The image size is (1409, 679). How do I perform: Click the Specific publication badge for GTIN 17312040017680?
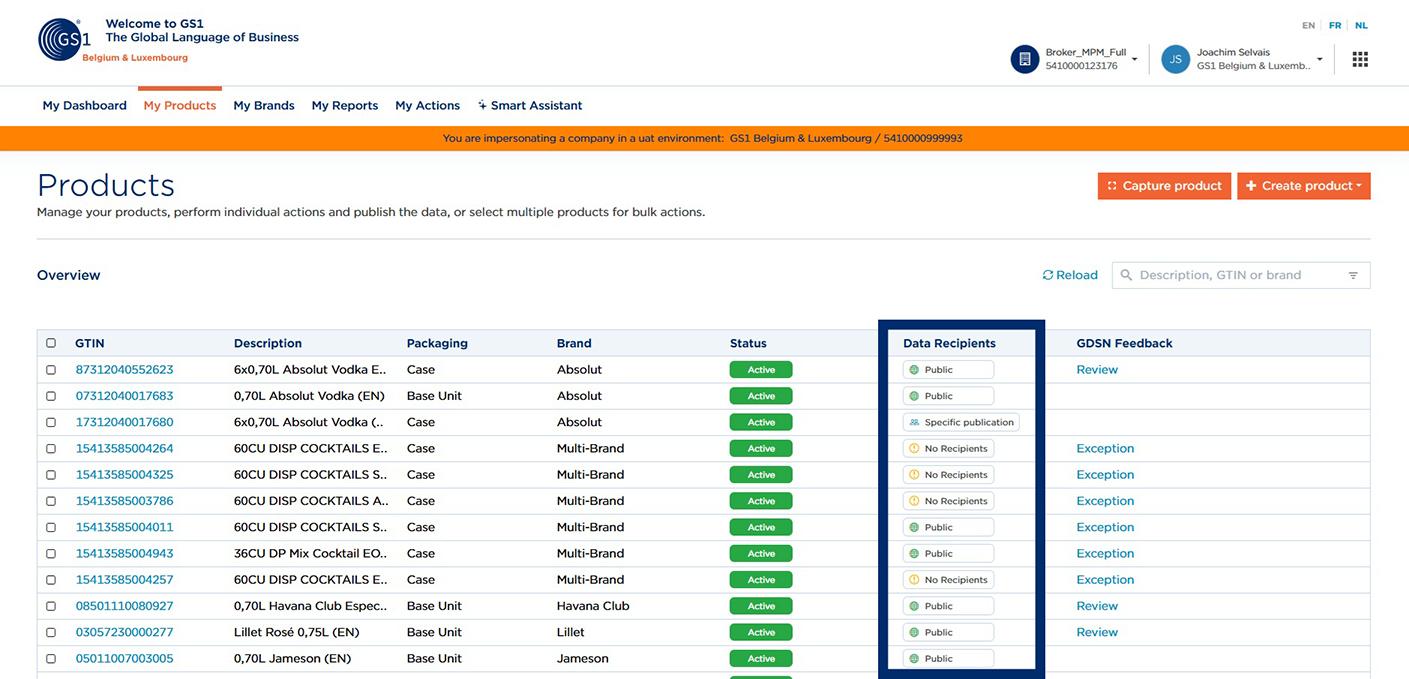point(961,422)
